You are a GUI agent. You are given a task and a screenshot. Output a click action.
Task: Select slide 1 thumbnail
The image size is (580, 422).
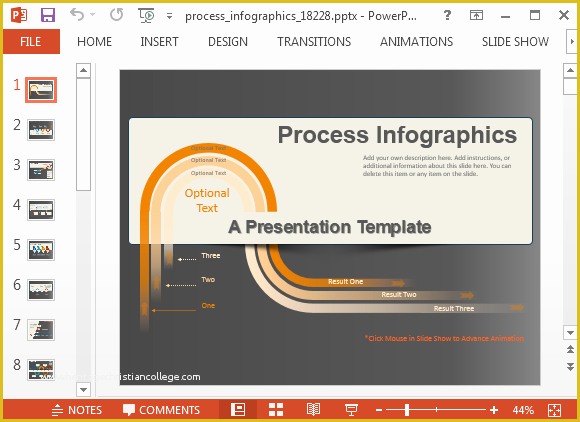pyautogui.click(x=41, y=90)
